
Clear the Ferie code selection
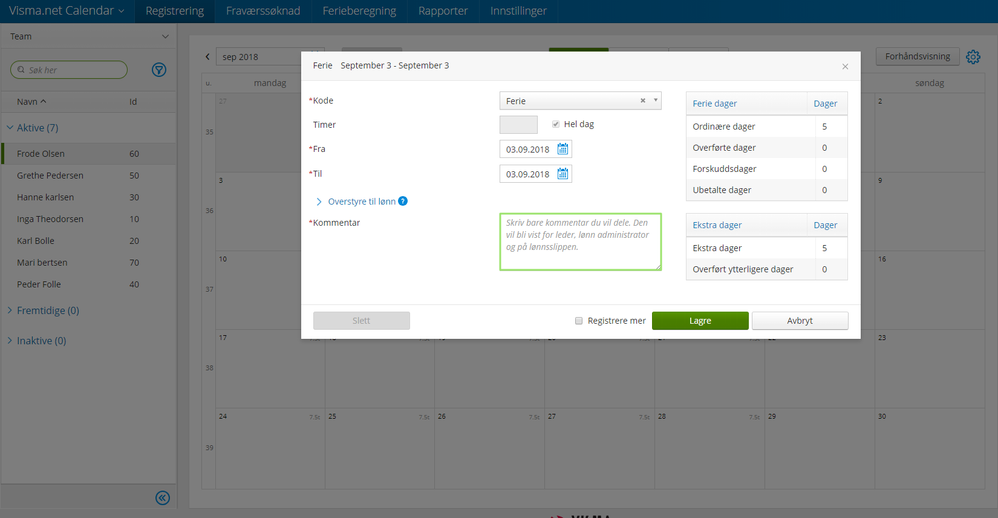(643, 101)
